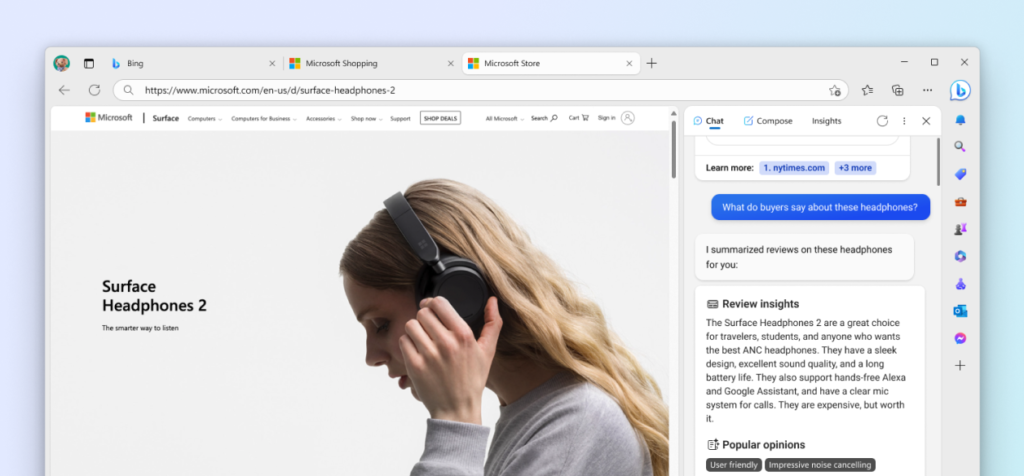Viewport: 1024px width, 476px height.
Task: Click the Sign in link text
Action: tap(607, 118)
